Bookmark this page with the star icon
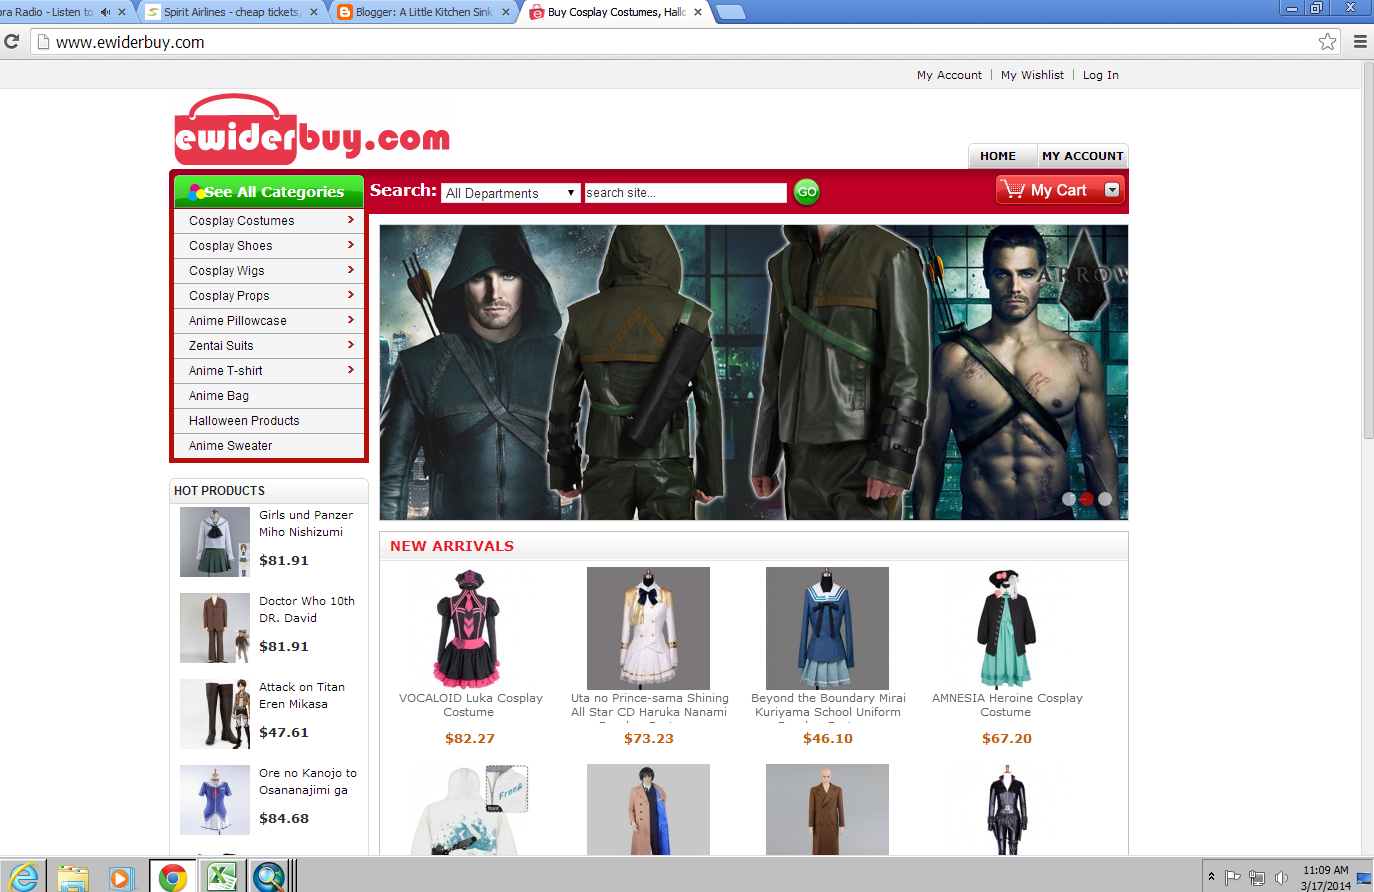The width and height of the screenshot is (1374, 892). tap(1327, 42)
